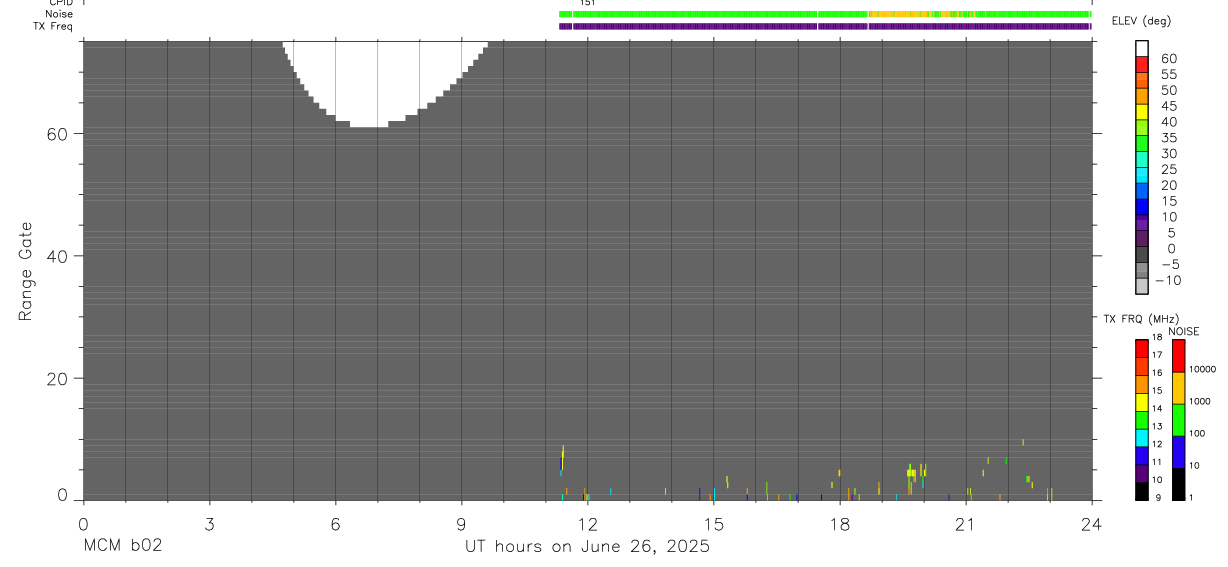Click the red segment of the ELEV color bar
This screenshot has height=567, width=1228.
point(1142,64)
